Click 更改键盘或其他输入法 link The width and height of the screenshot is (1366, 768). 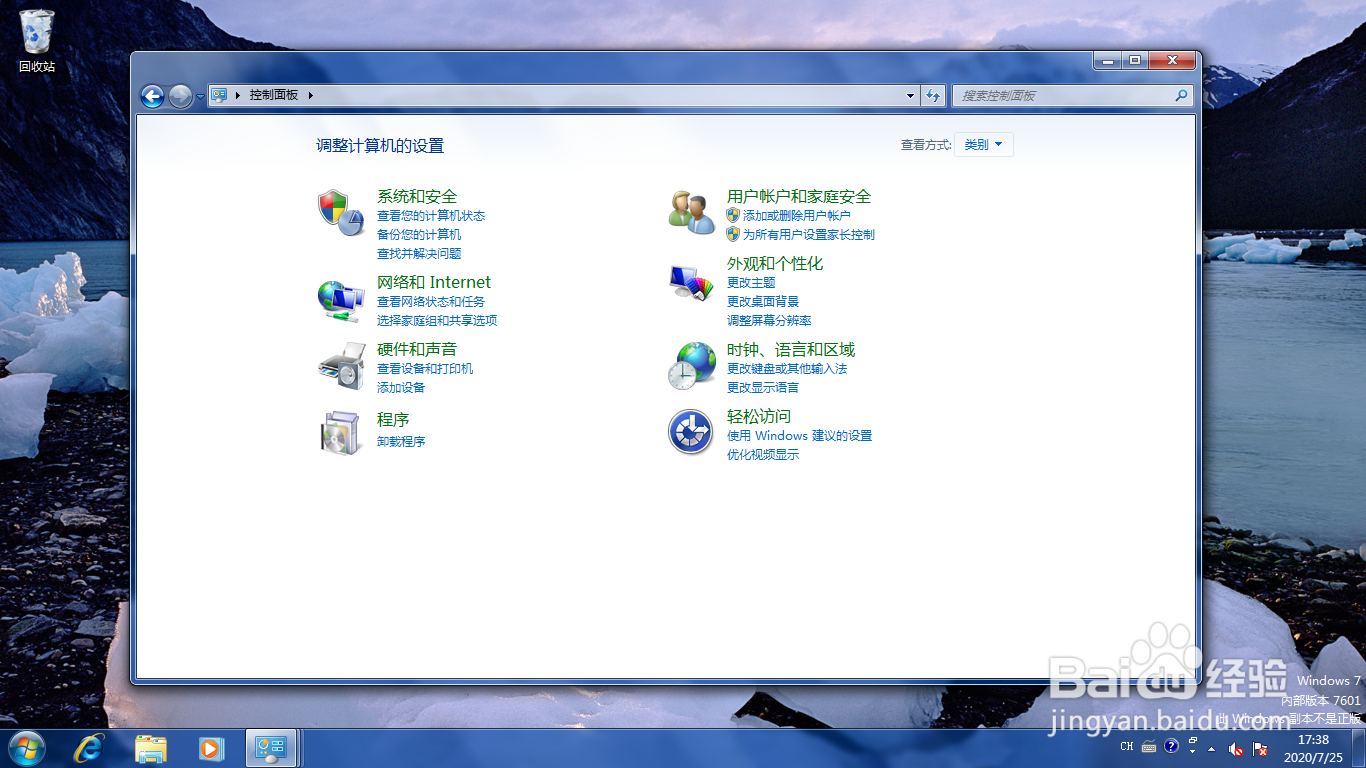tap(787, 369)
